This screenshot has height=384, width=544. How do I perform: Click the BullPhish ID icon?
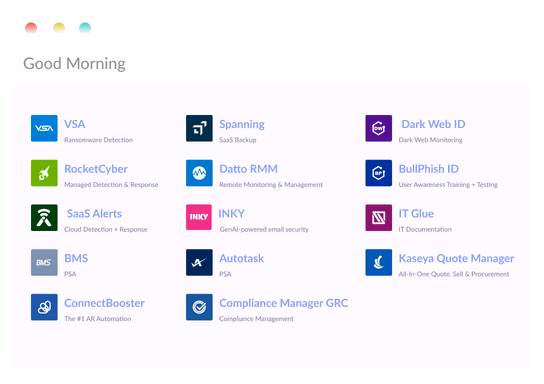tap(379, 173)
